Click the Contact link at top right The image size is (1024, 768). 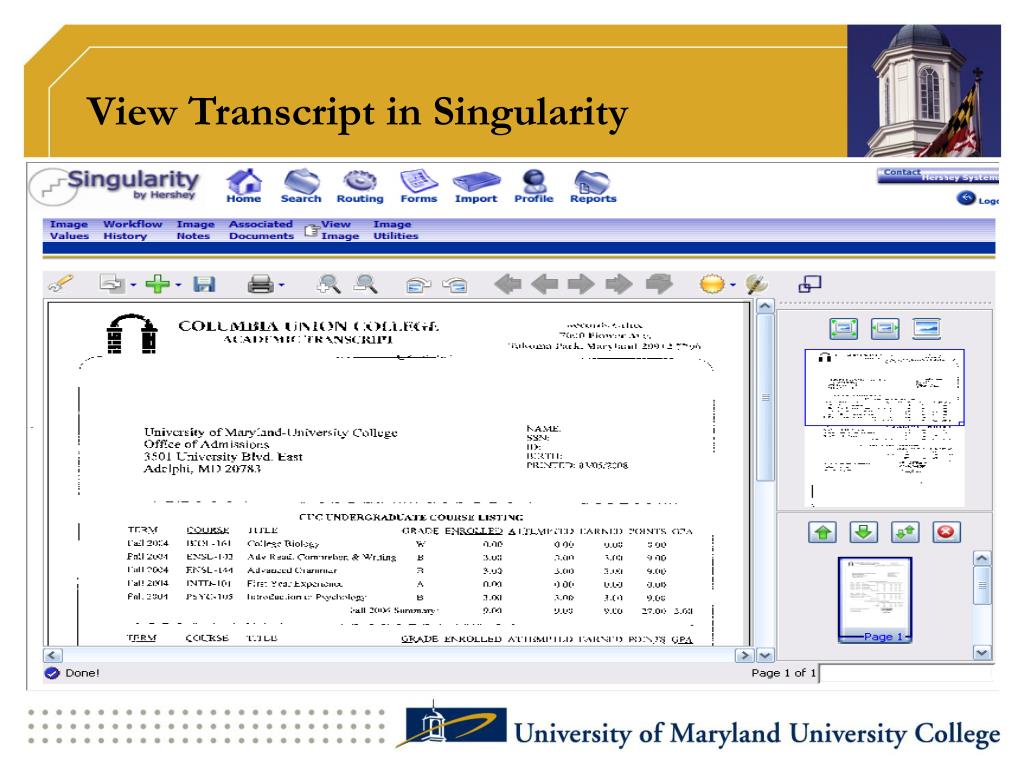coord(902,172)
